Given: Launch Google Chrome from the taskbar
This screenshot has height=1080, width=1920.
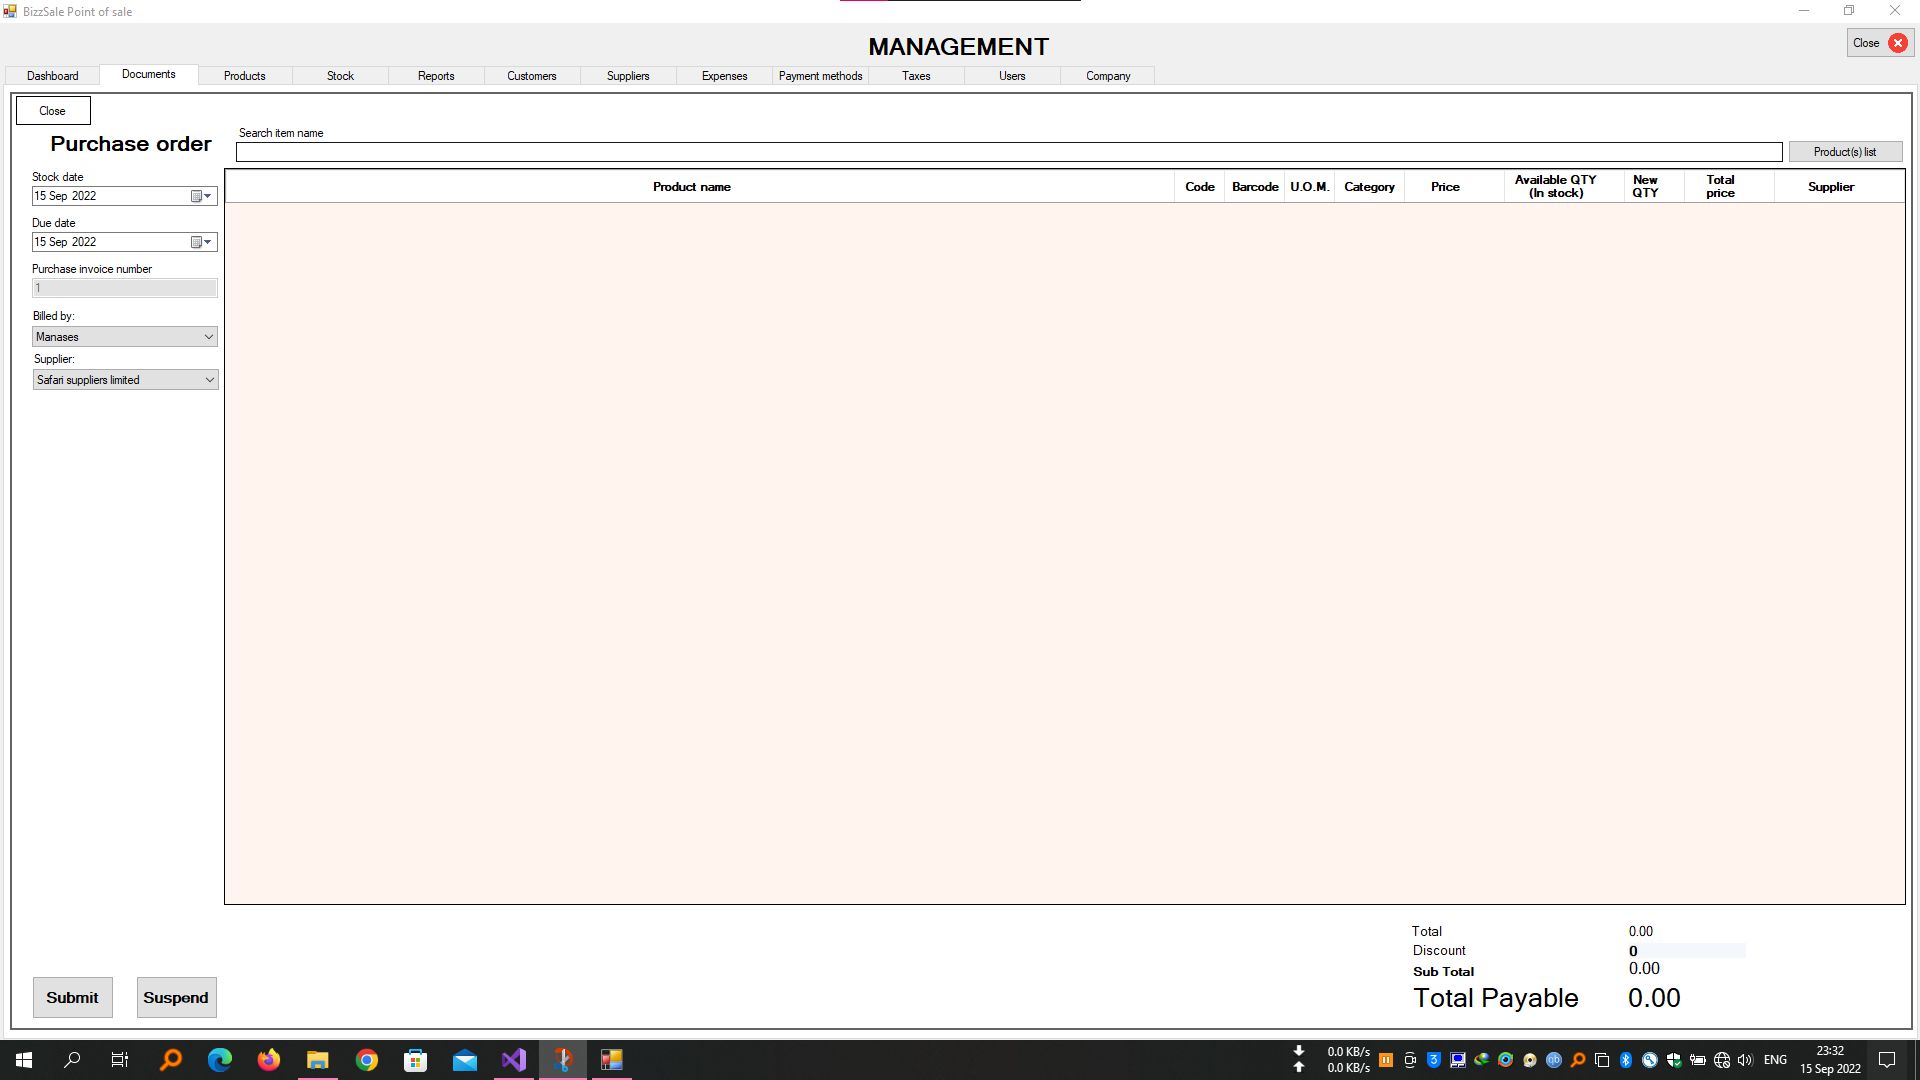Looking at the screenshot, I should pyautogui.click(x=367, y=1060).
